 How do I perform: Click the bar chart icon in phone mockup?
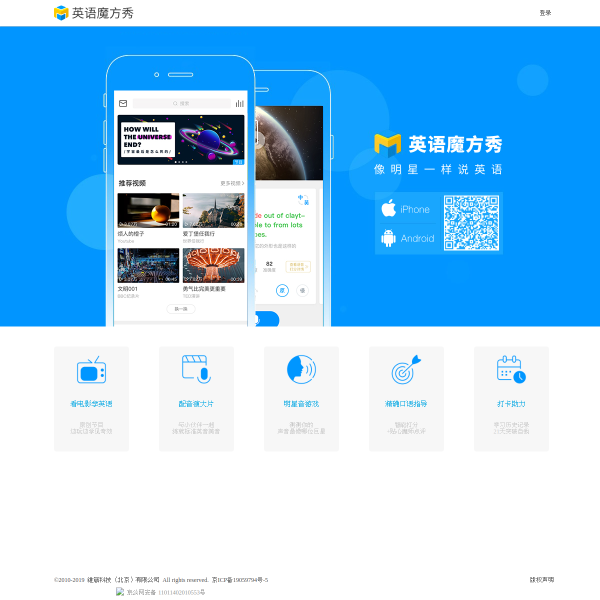(240, 103)
